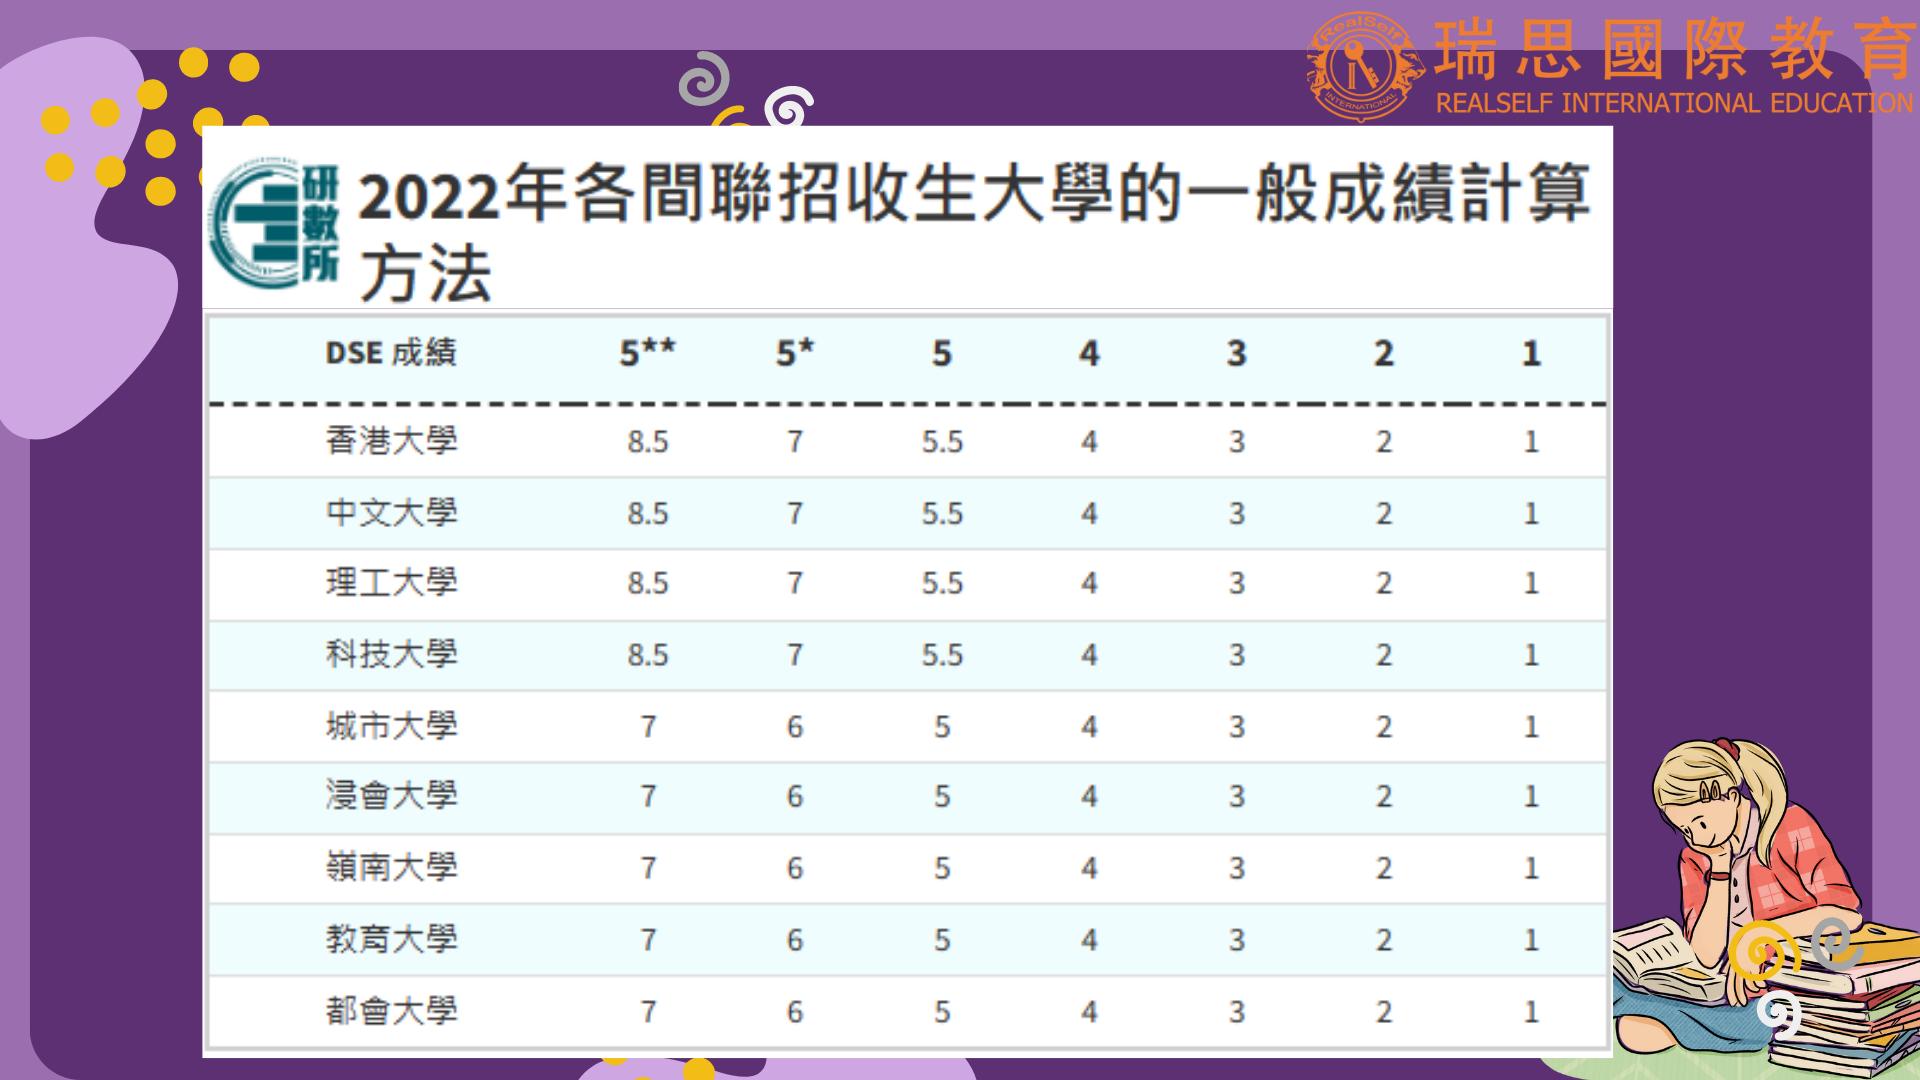Click 8.5 in the 香港大學 row

648,442
